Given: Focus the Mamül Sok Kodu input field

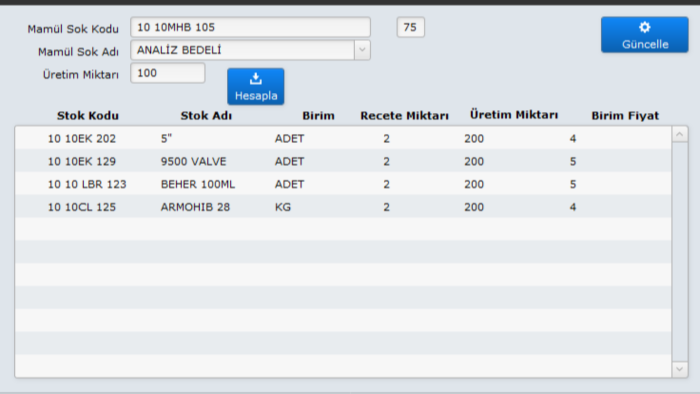Looking at the screenshot, I should (x=250, y=27).
